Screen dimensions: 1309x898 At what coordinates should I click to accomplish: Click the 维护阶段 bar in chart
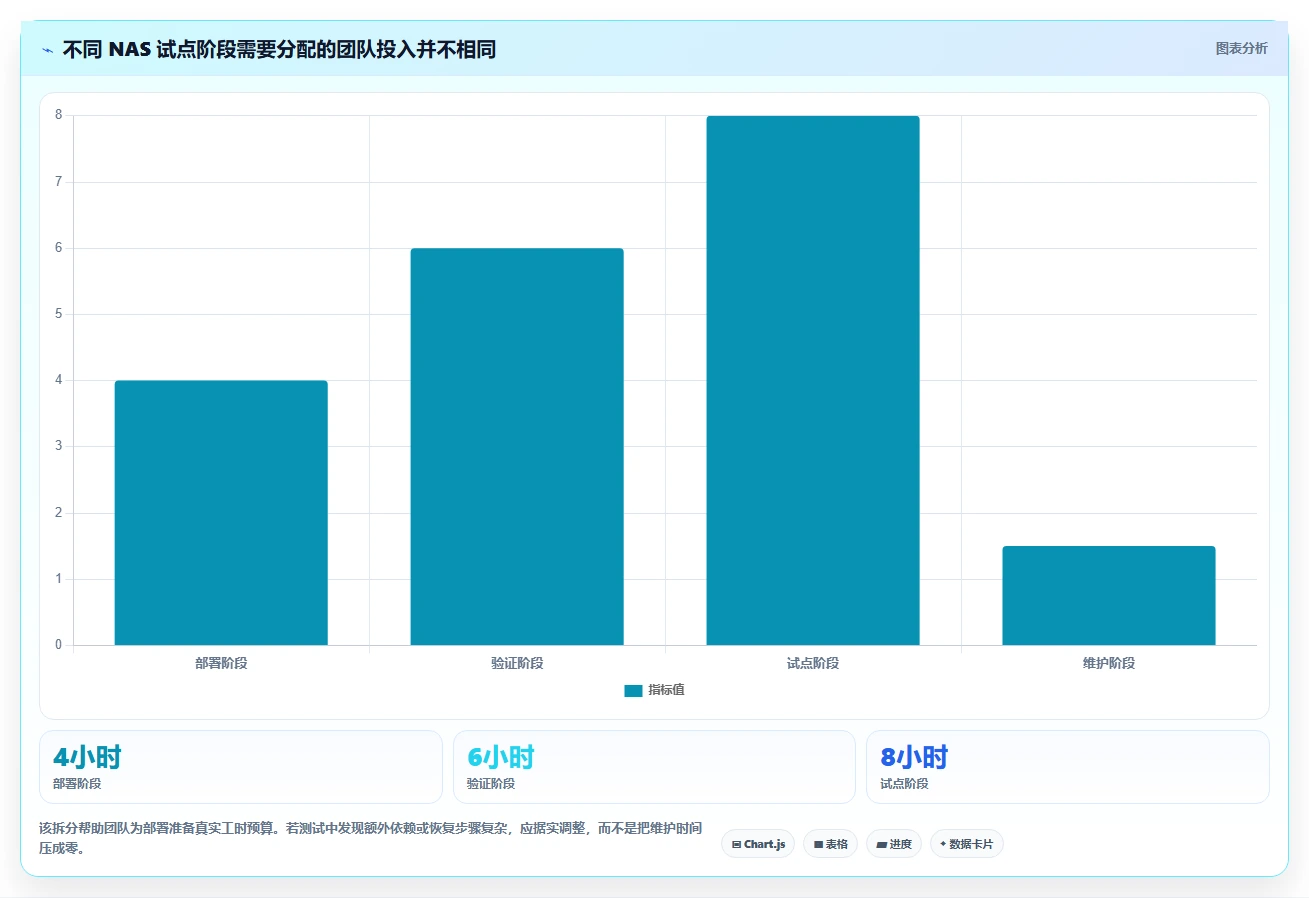(x=1109, y=595)
